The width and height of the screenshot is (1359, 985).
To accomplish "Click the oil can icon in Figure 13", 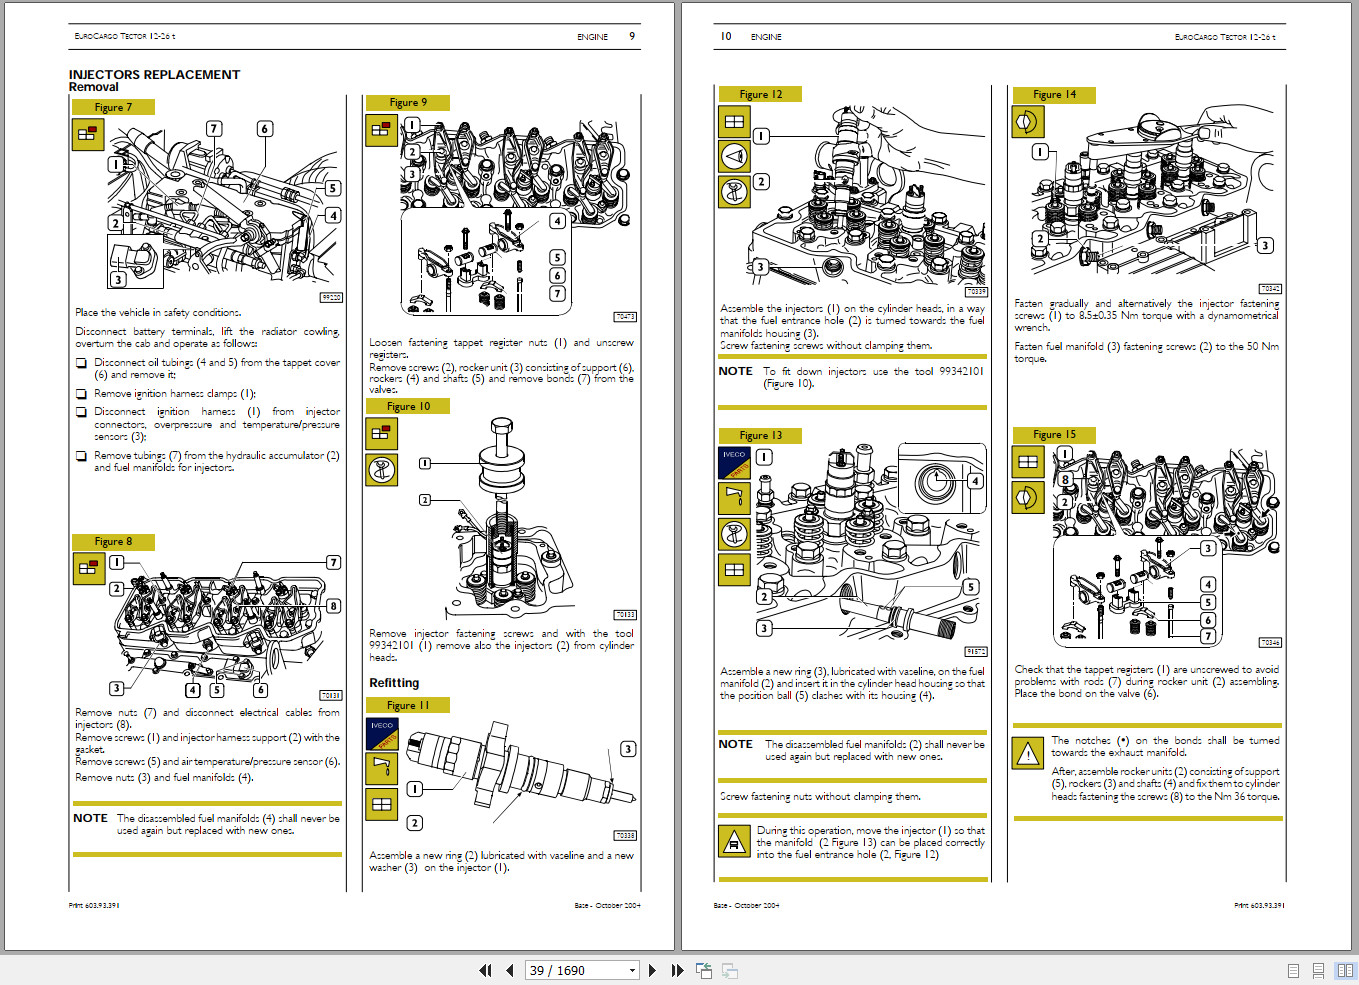I will pyautogui.click(x=734, y=497).
